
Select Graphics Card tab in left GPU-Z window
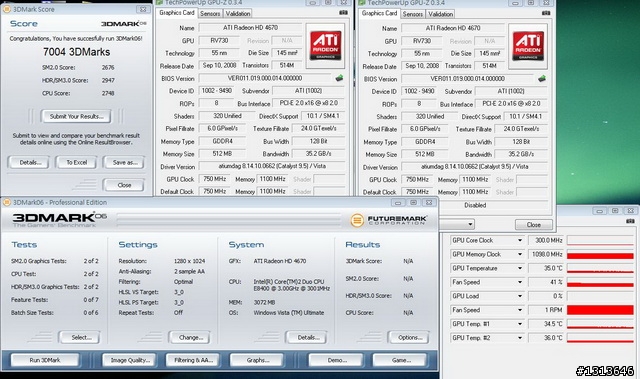point(176,13)
